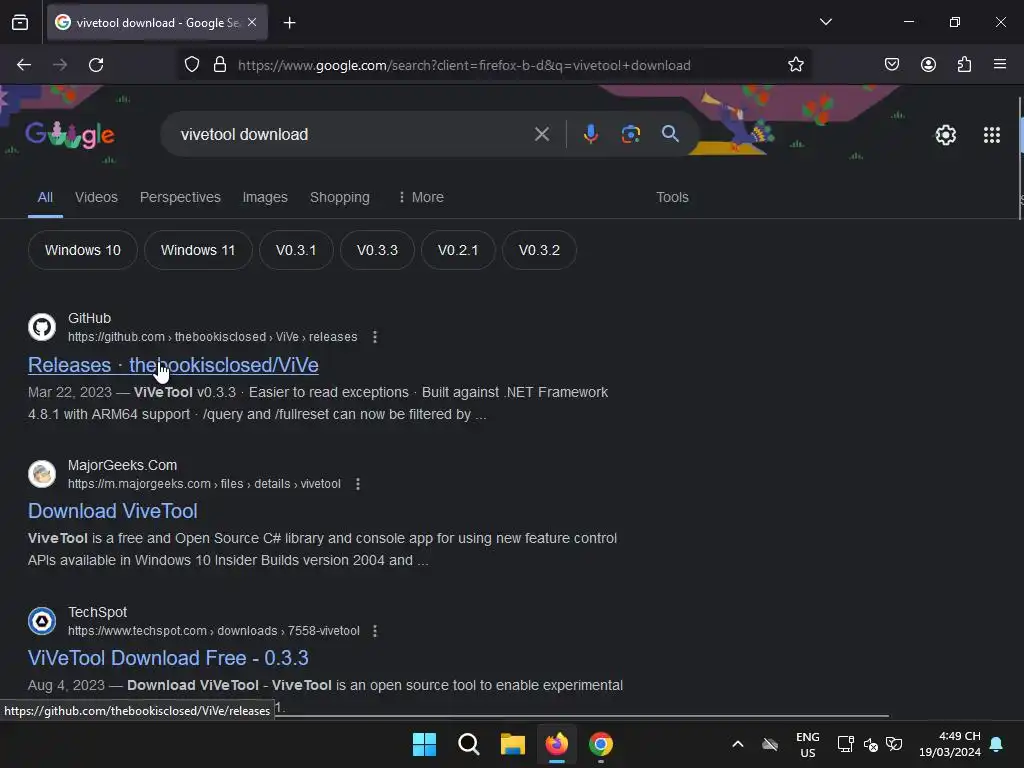Open ViVeTool Download Free 0.3.3 link
Viewport: 1024px width, 768px height.
tap(168, 658)
